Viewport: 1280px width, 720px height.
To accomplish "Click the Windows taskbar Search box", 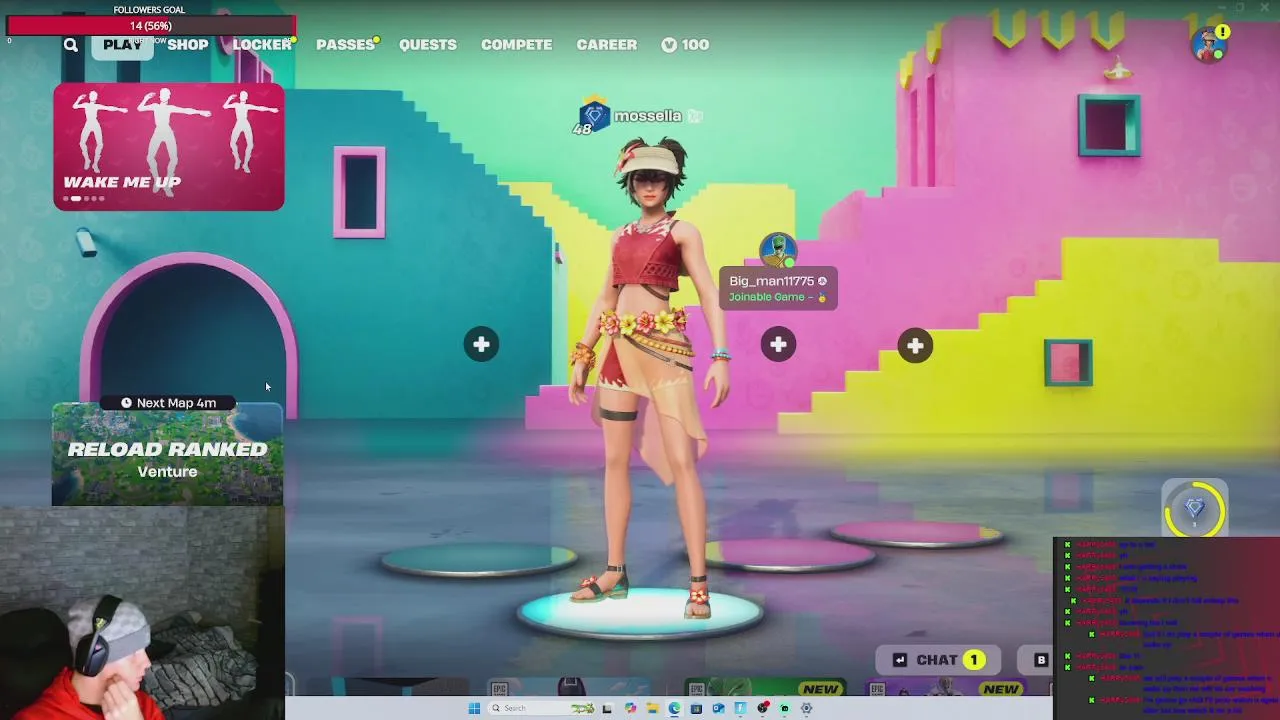I will (x=540, y=708).
